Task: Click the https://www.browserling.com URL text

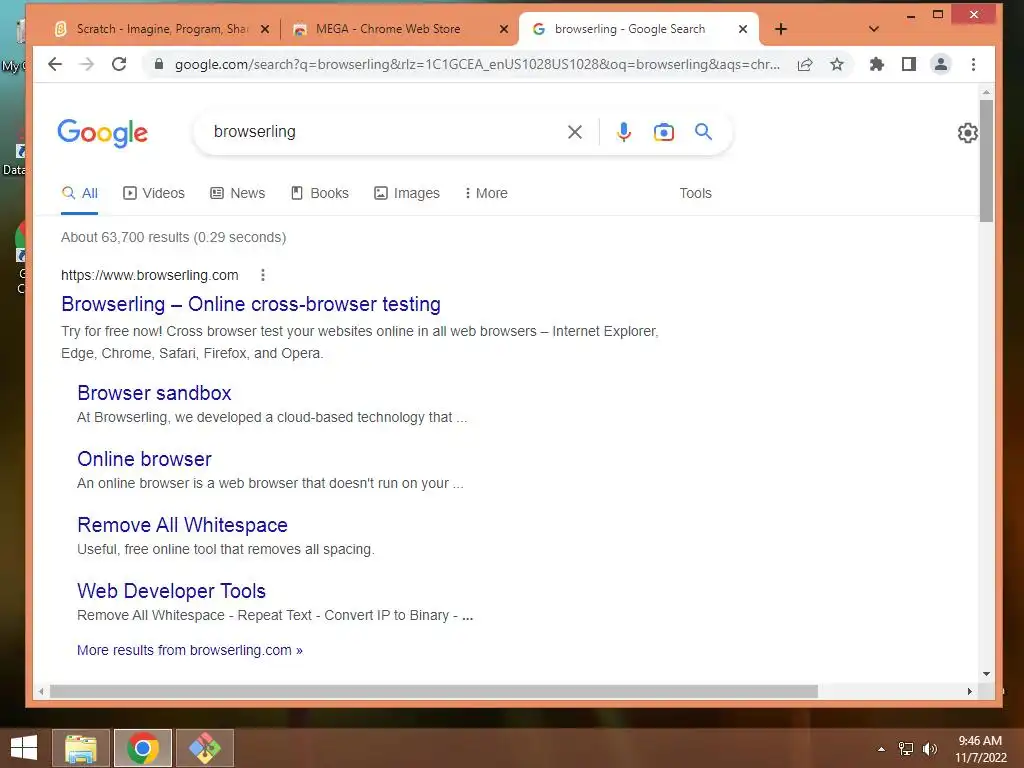Action: click(x=150, y=276)
